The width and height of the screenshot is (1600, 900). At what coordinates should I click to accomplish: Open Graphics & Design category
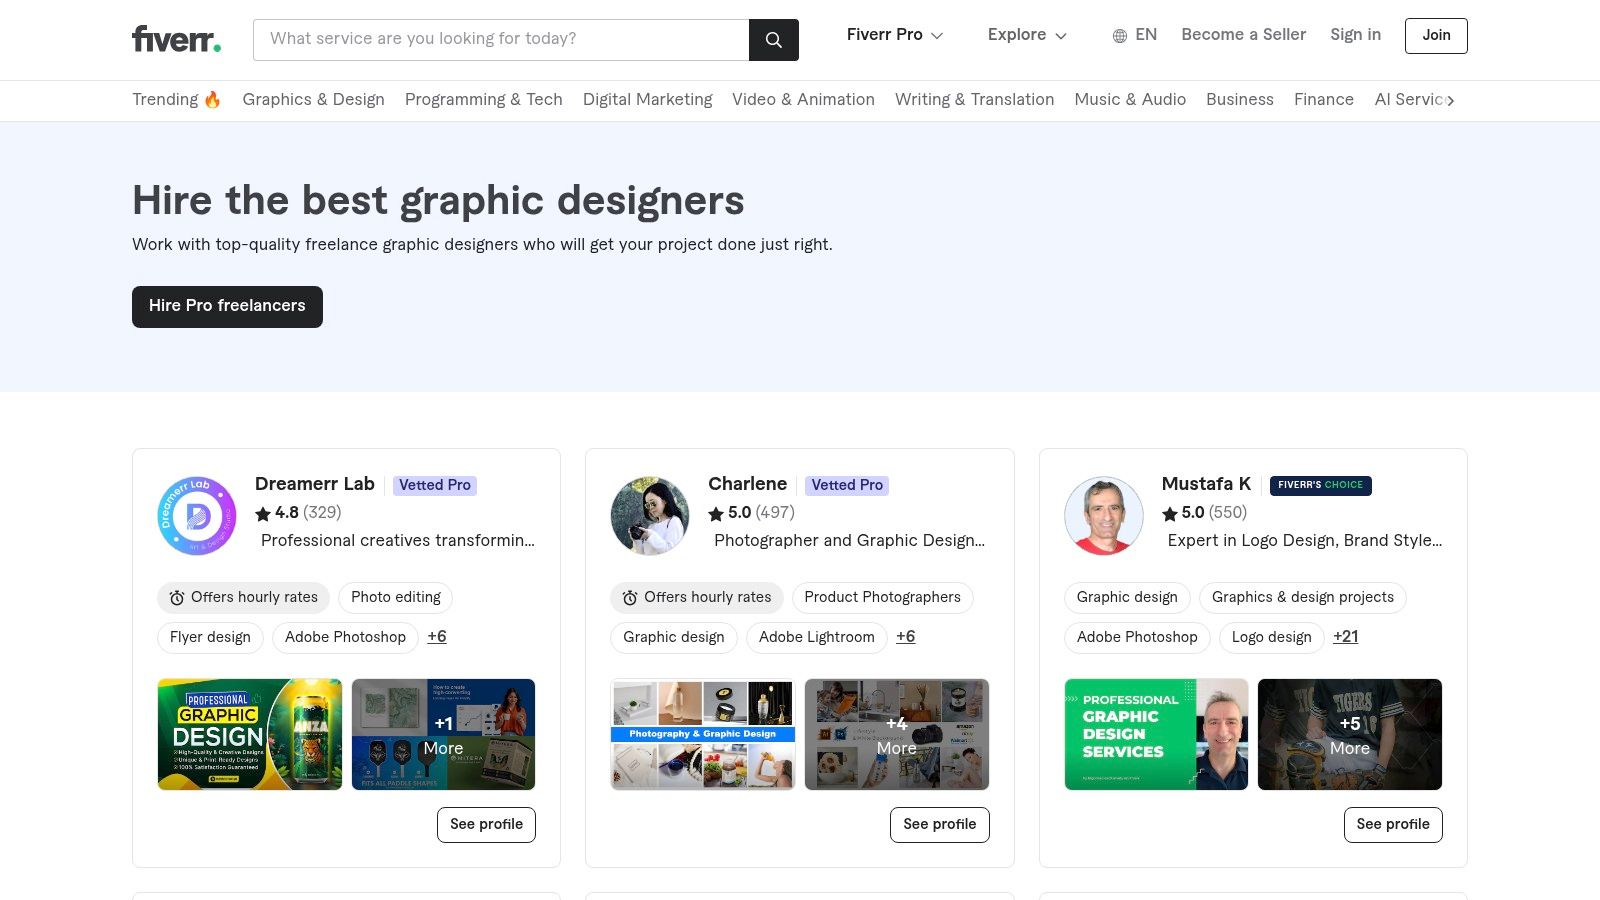click(x=313, y=100)
